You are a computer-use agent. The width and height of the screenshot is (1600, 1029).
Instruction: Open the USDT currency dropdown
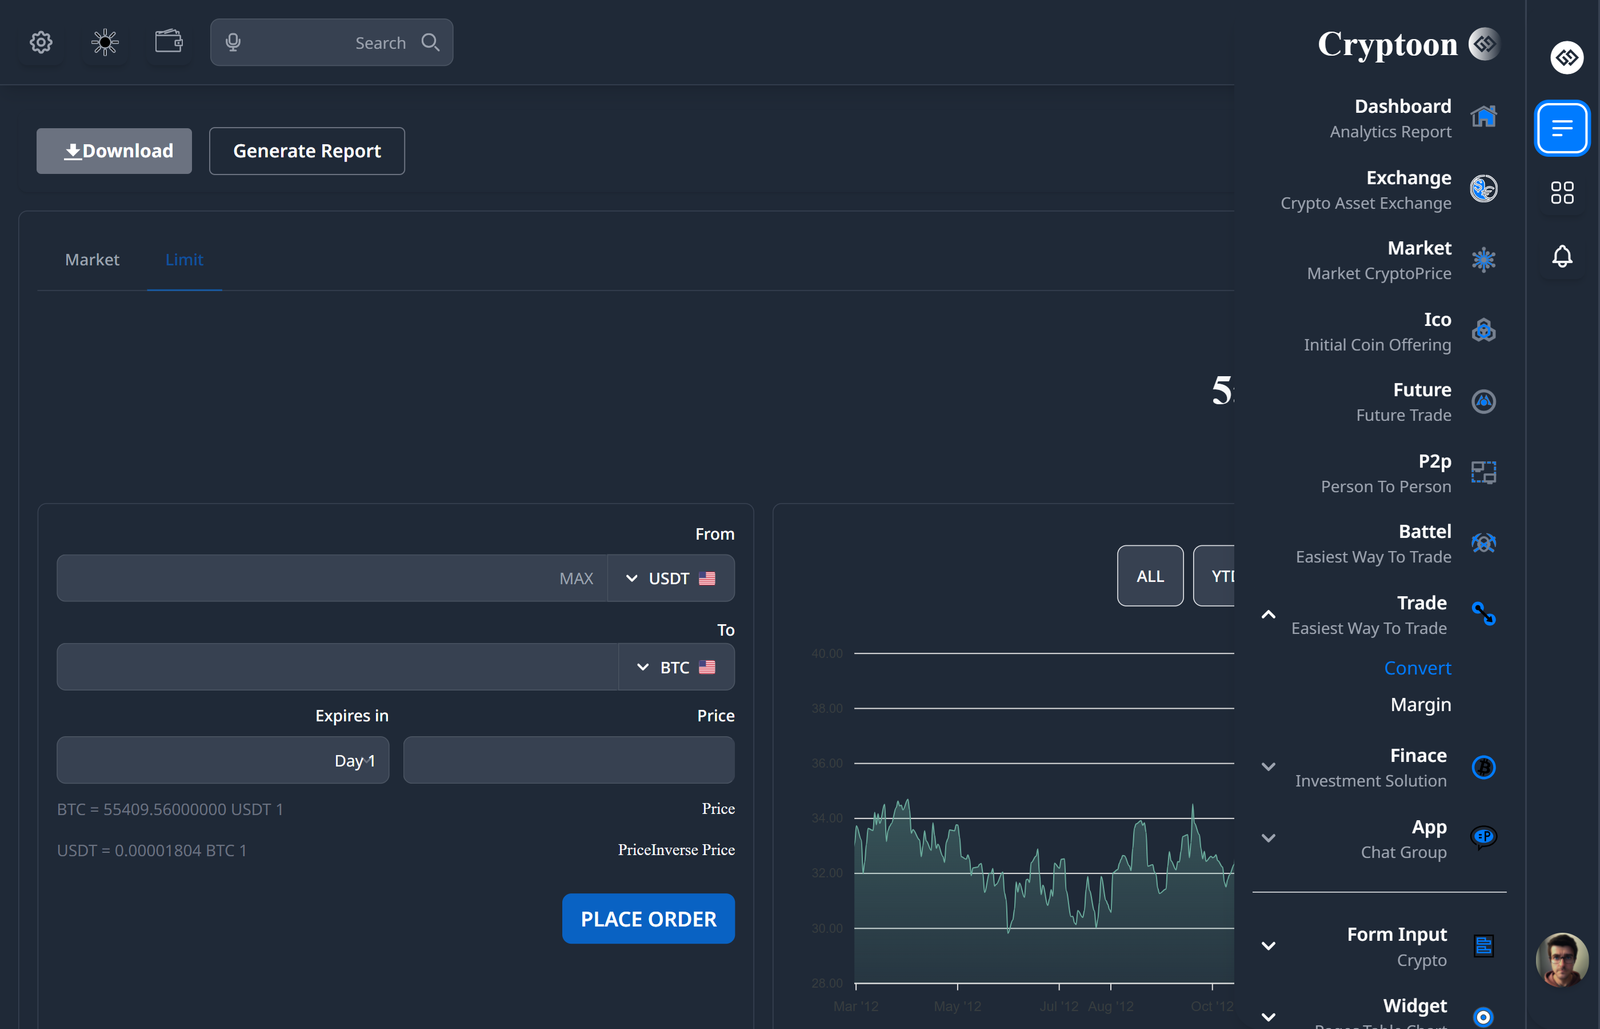tap(671, 578)
